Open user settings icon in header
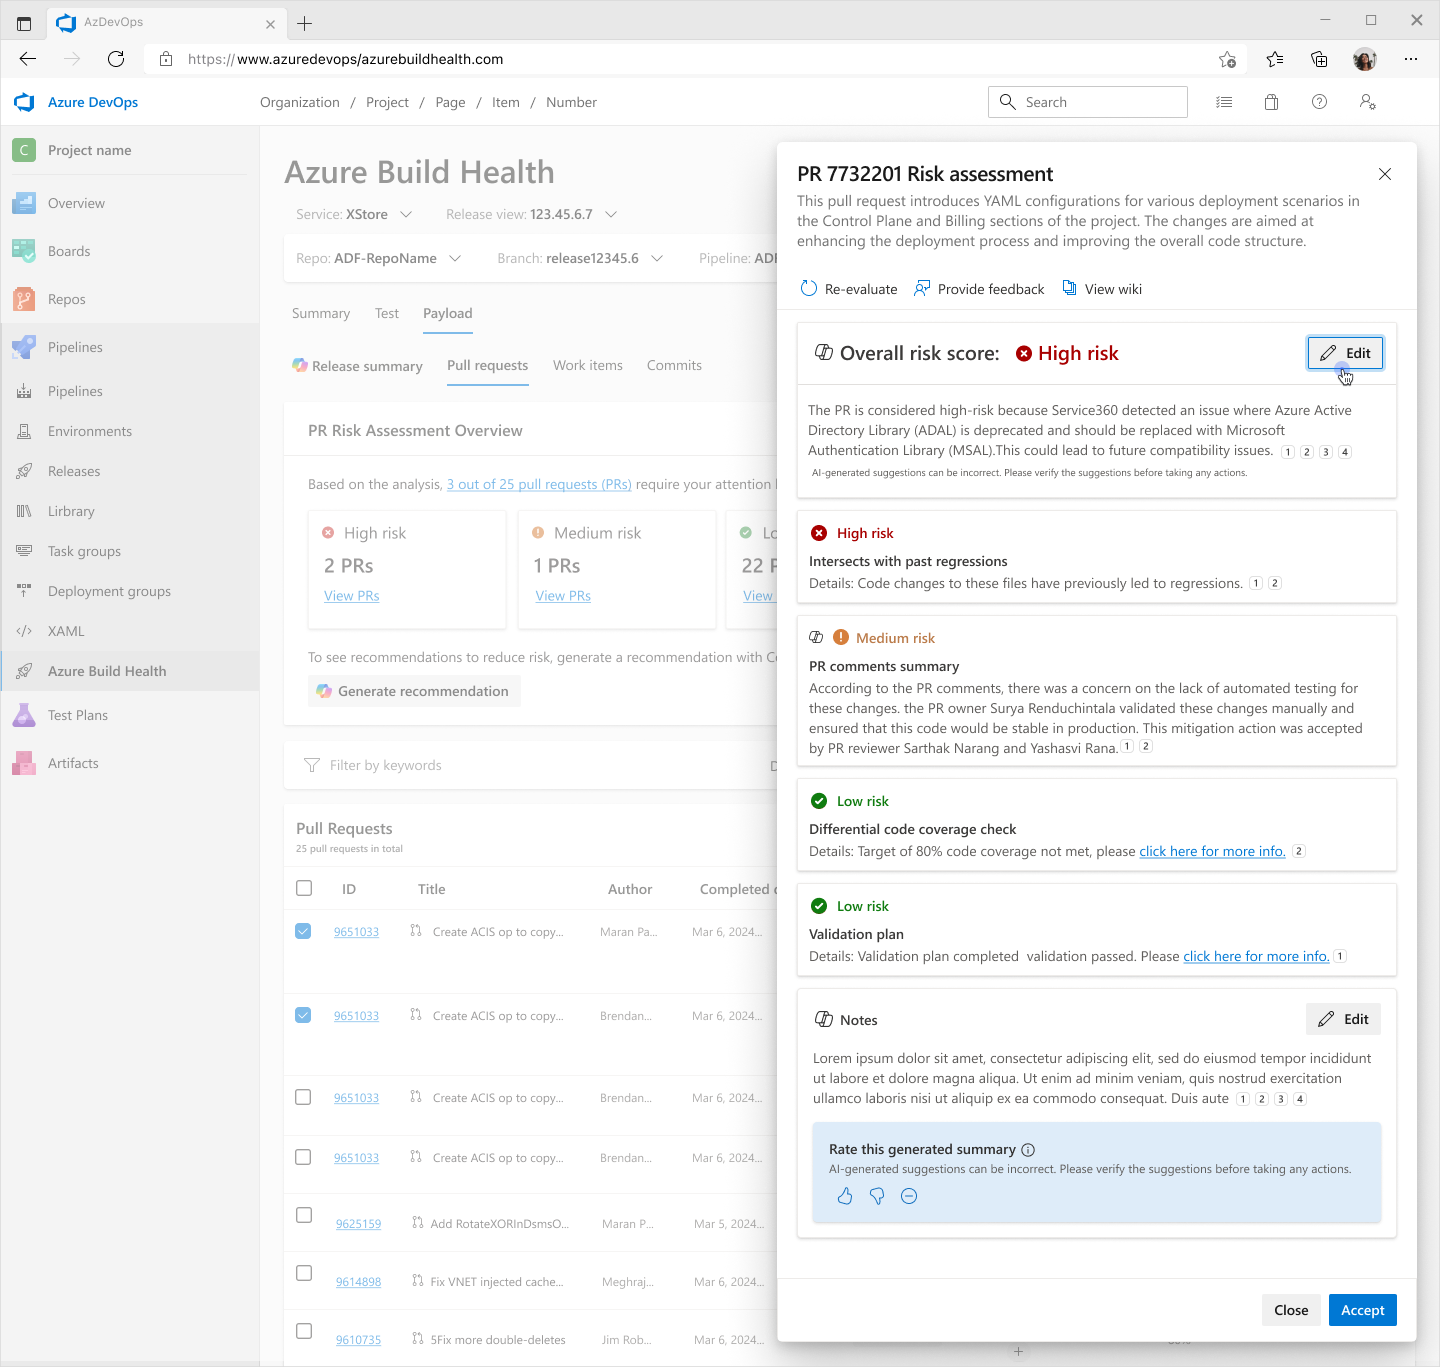Screen dimensions: 1440x1367 pyautogui.click(x=1368, y=102)
